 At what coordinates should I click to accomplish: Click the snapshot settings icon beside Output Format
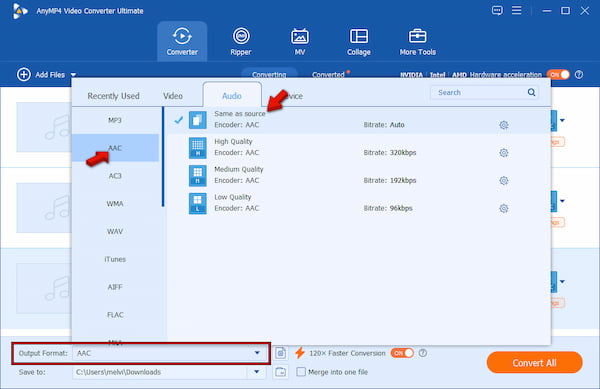280,353
